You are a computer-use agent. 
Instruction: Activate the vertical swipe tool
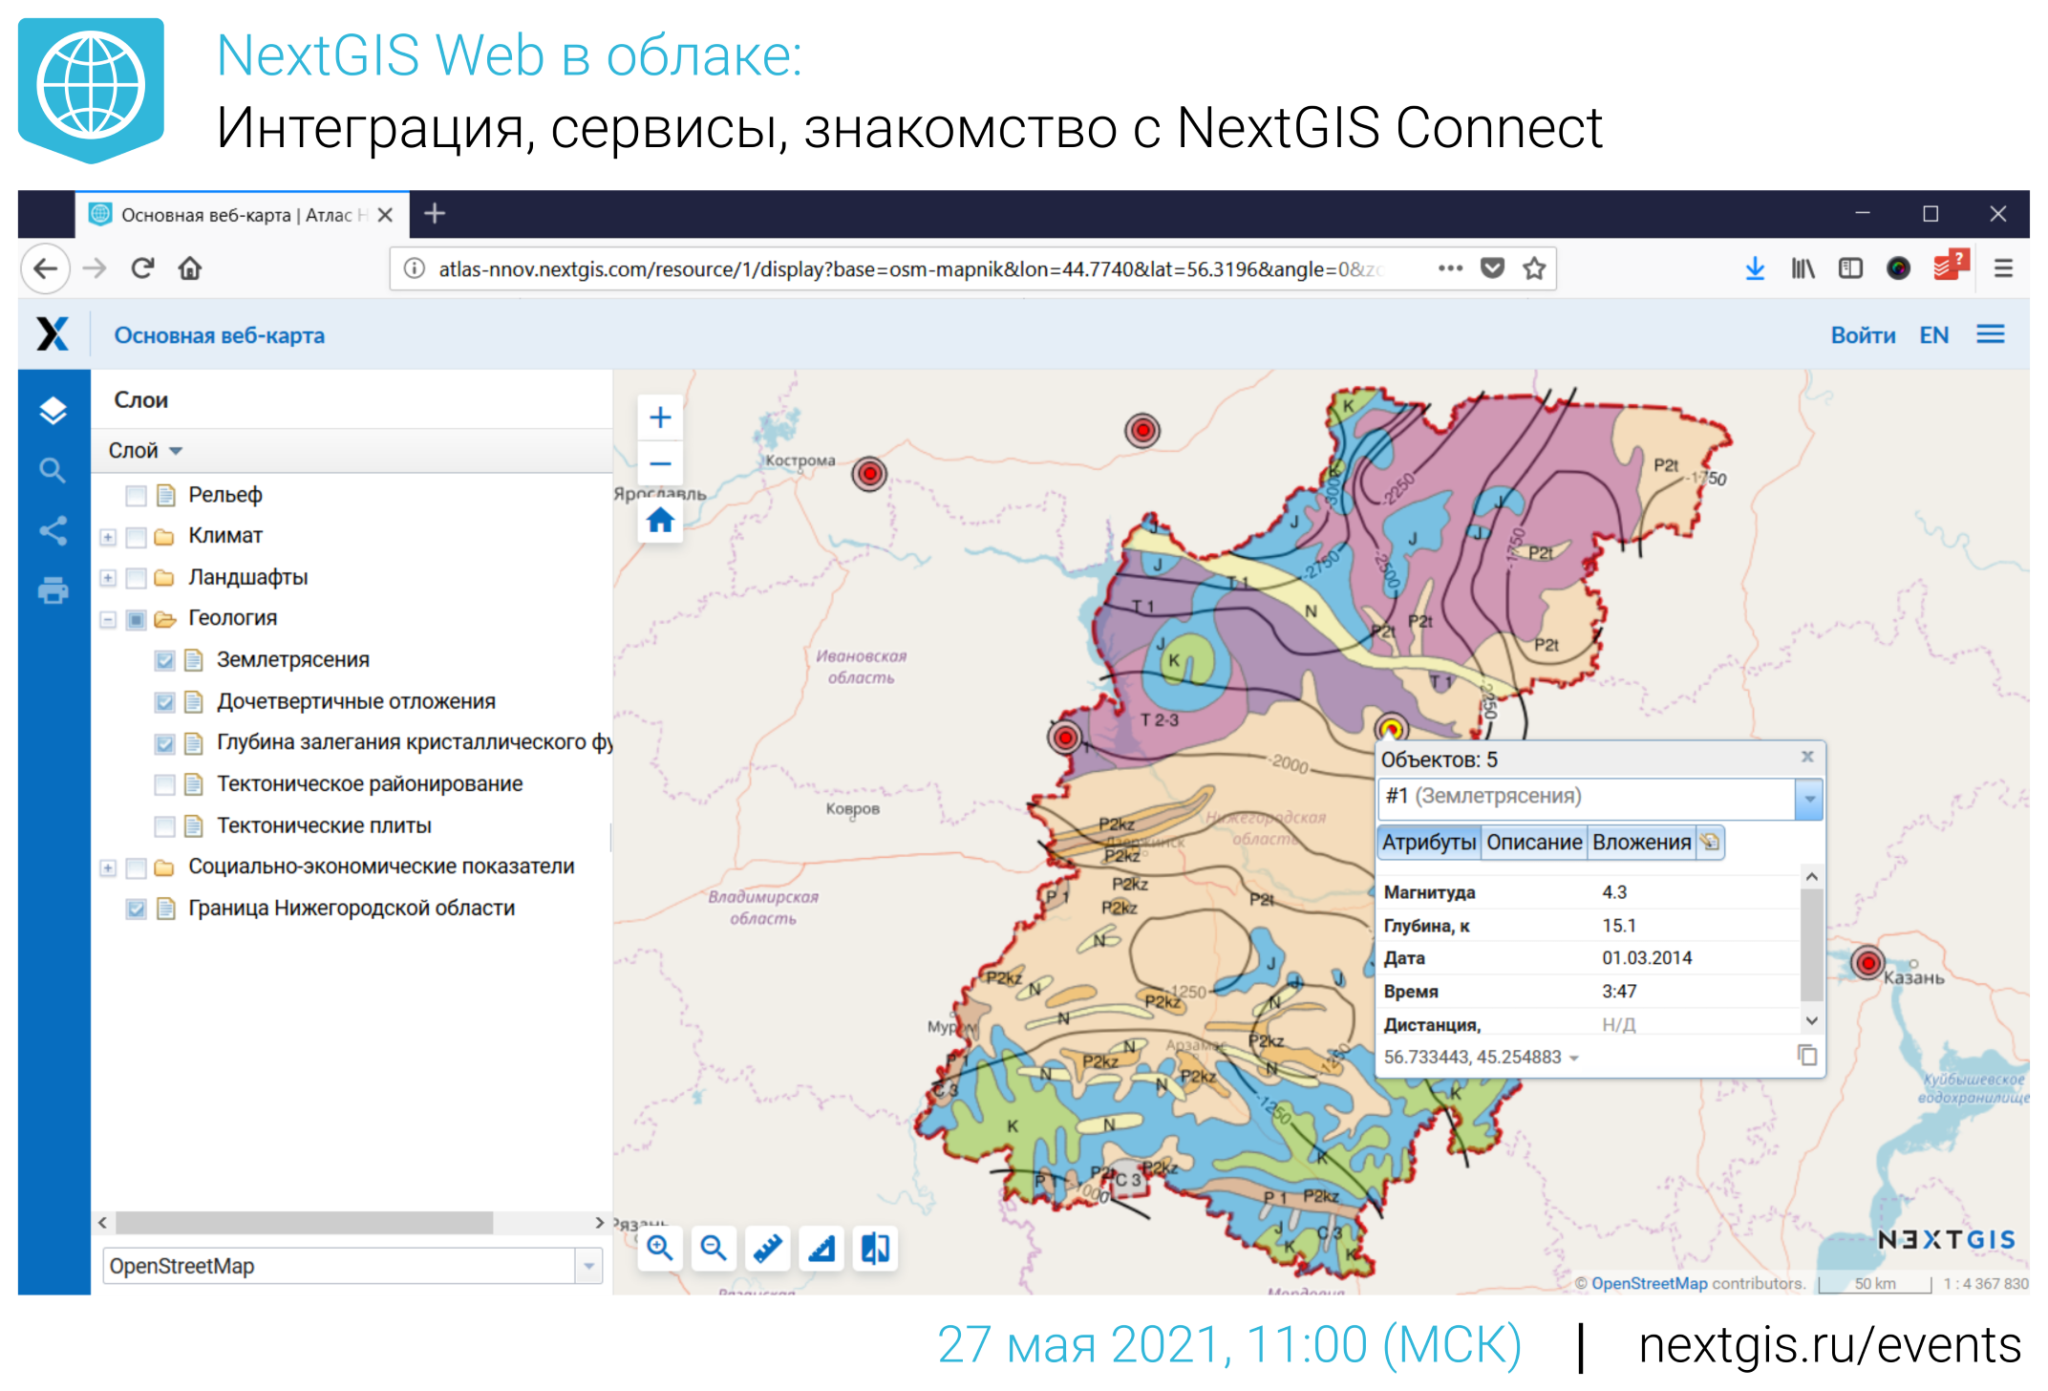click(x=876, y=1248)
